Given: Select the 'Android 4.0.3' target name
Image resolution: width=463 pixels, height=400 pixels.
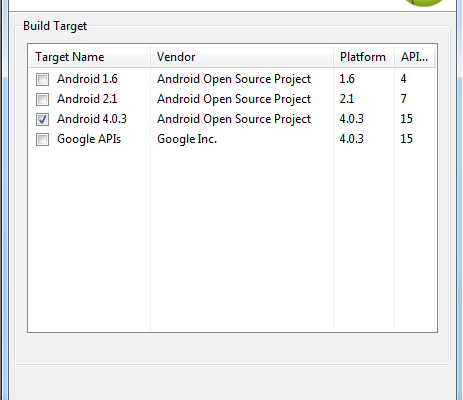Looking at the screenshot, I should [x=92, y=119].
